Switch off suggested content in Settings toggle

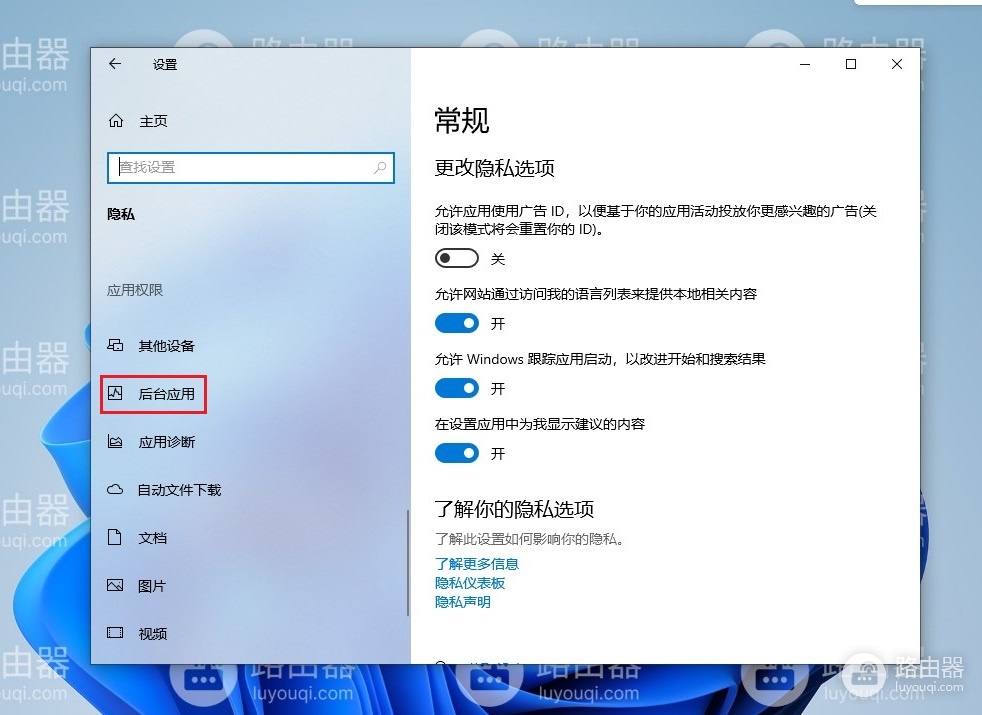click(x=457, y=453)
